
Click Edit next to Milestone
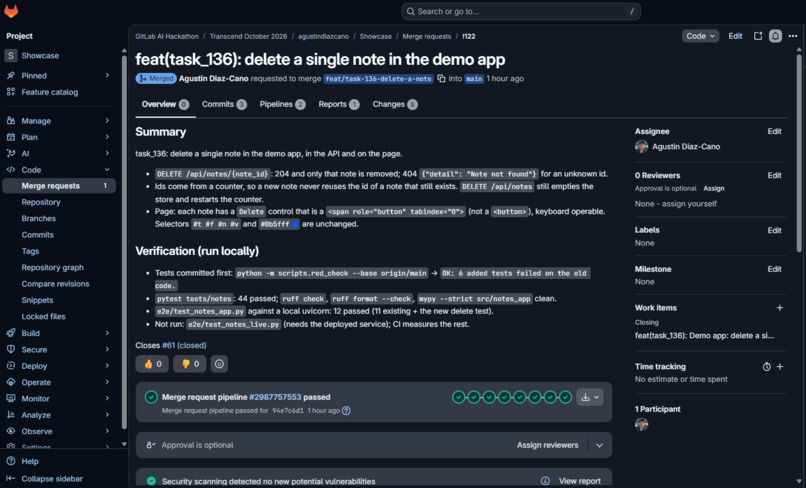click(x=774, y=269)
